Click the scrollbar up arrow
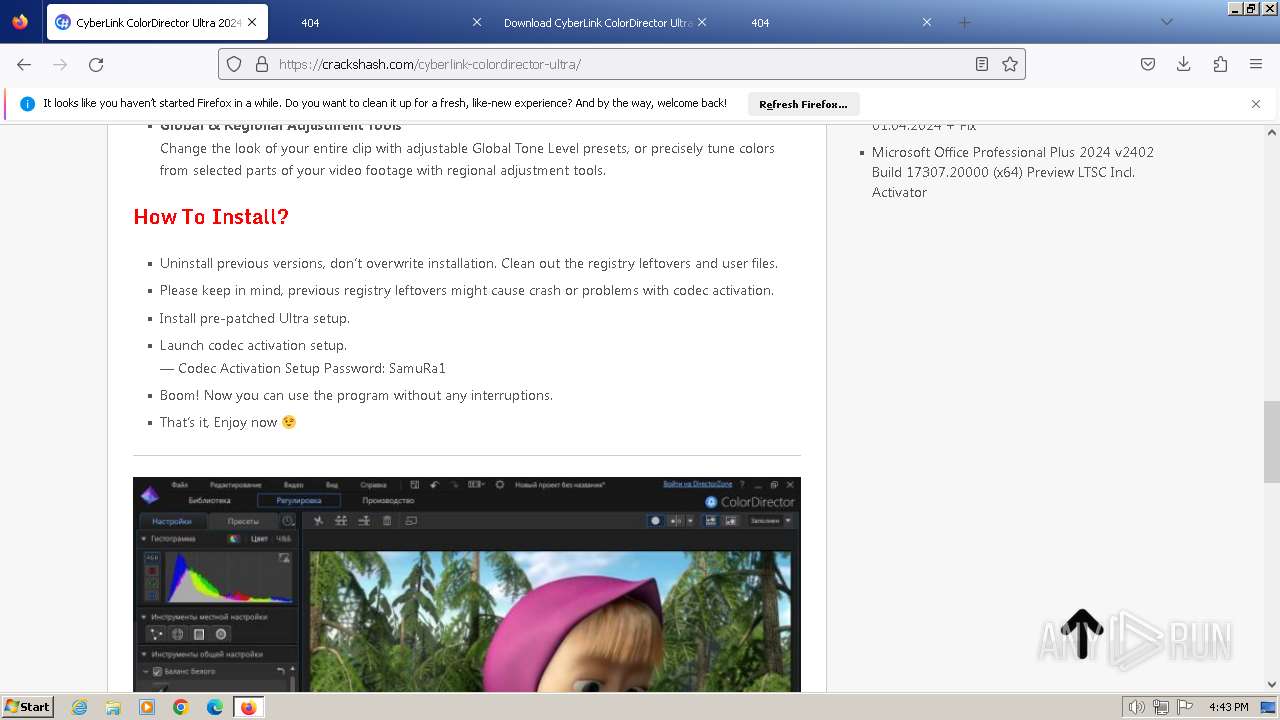The height and width of the screenshot is (720, 1280). click(x=1272, y=132)
